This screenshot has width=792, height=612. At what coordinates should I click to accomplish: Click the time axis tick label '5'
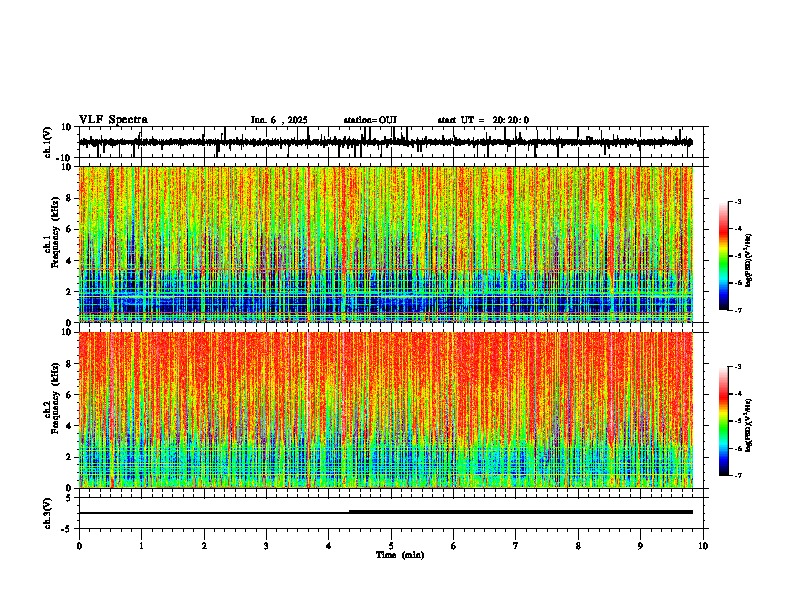(x=391, y=546)
